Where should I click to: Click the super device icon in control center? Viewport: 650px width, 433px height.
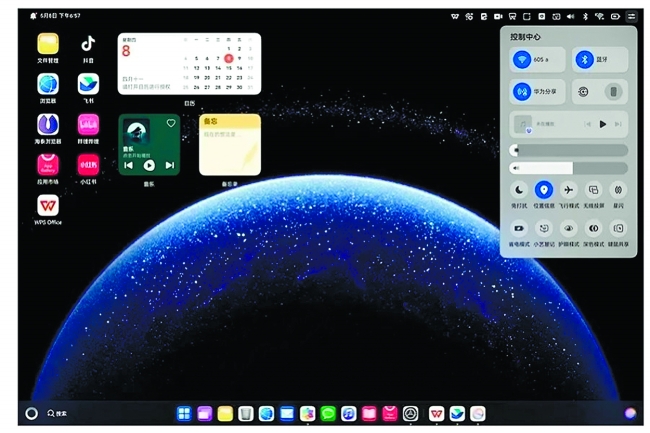pos(583,92)
